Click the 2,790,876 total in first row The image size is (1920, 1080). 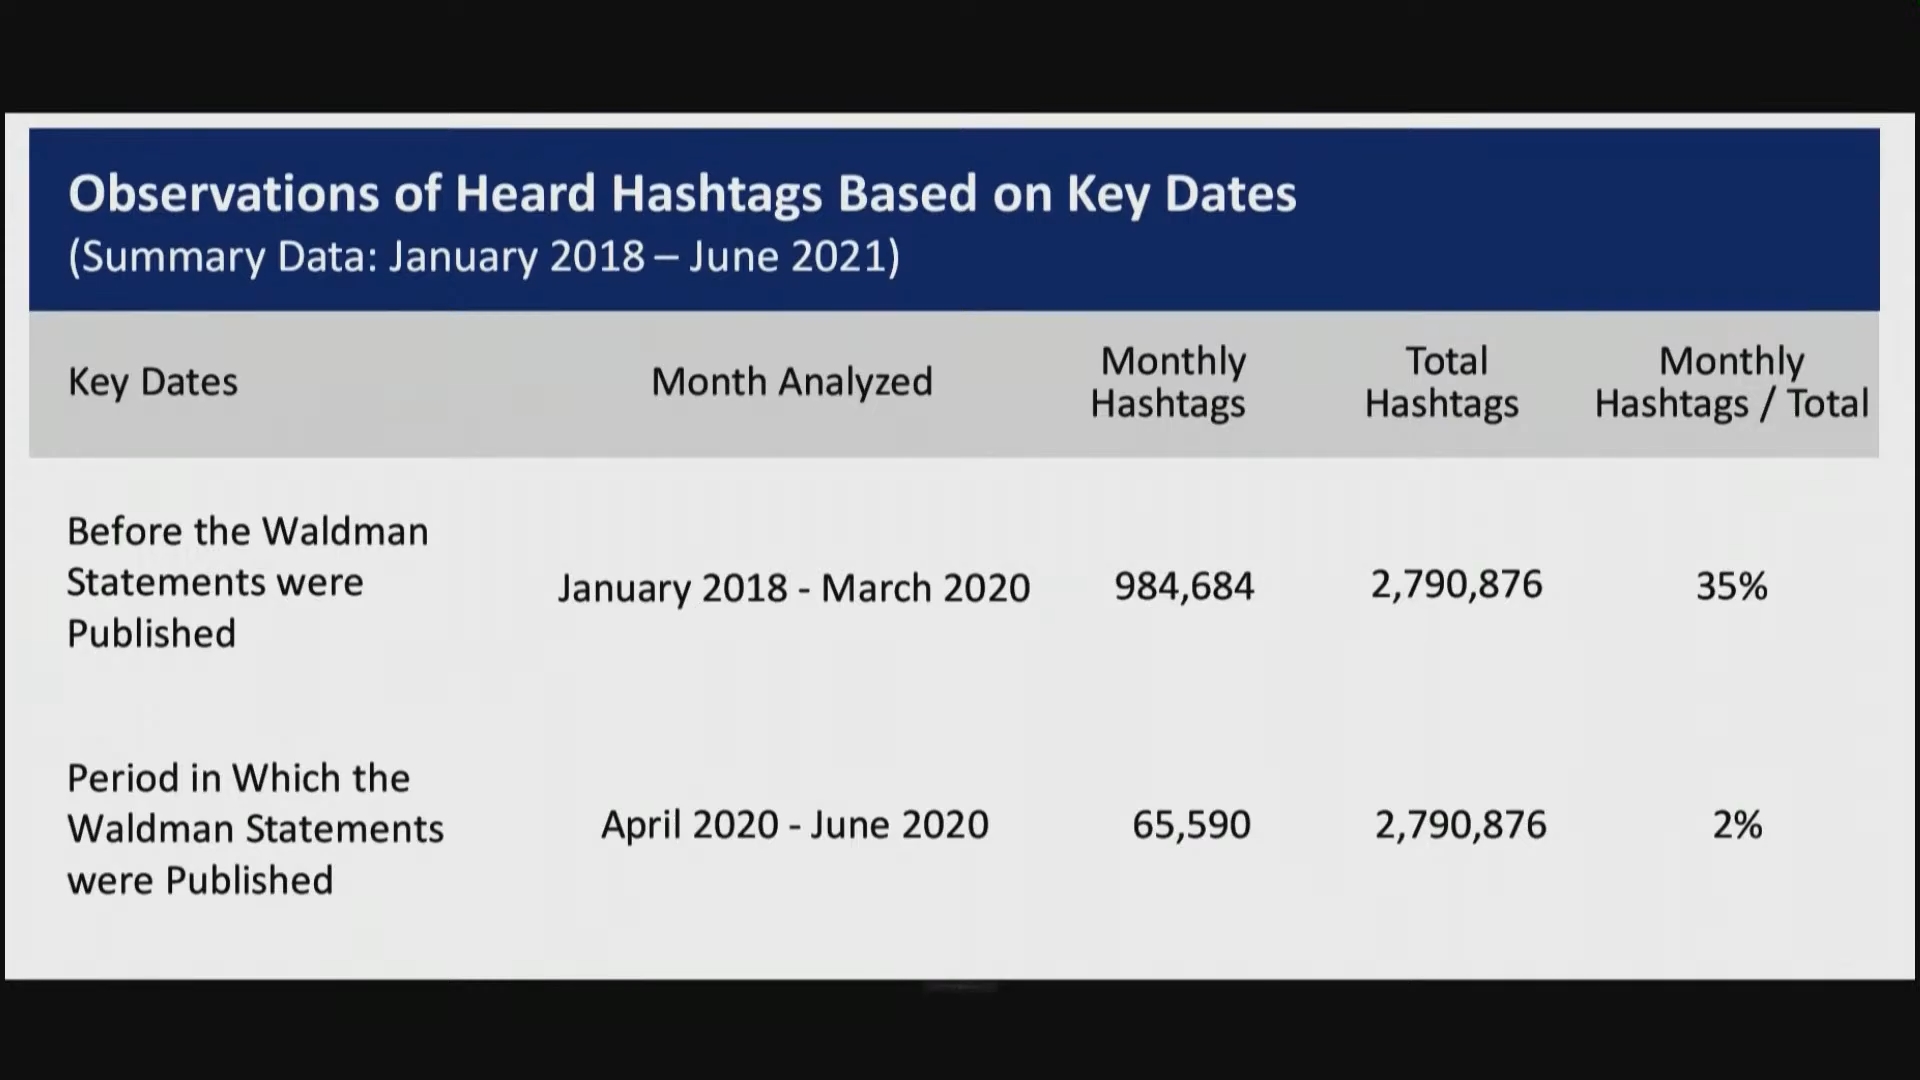point(1456,584)
